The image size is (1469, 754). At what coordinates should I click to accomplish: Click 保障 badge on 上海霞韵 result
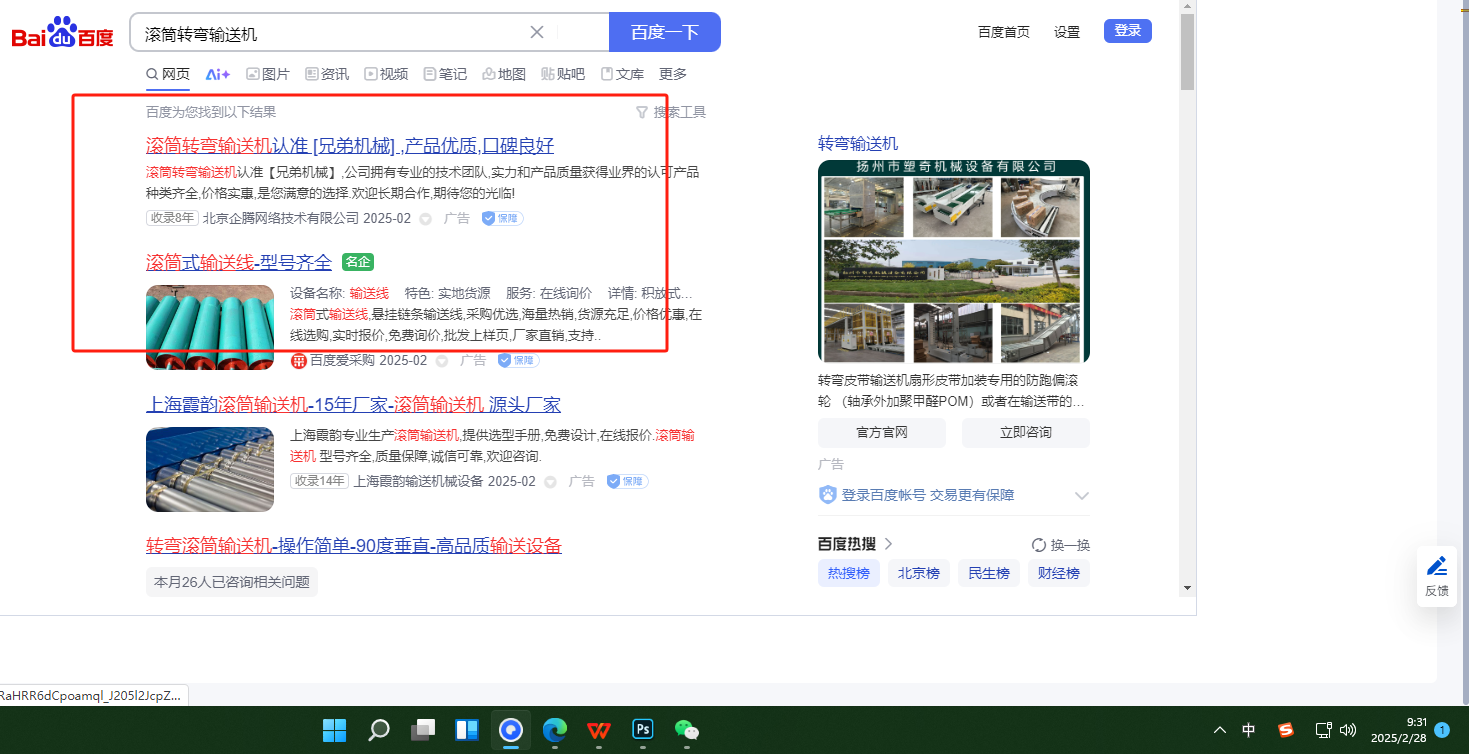tap(627, 481)
